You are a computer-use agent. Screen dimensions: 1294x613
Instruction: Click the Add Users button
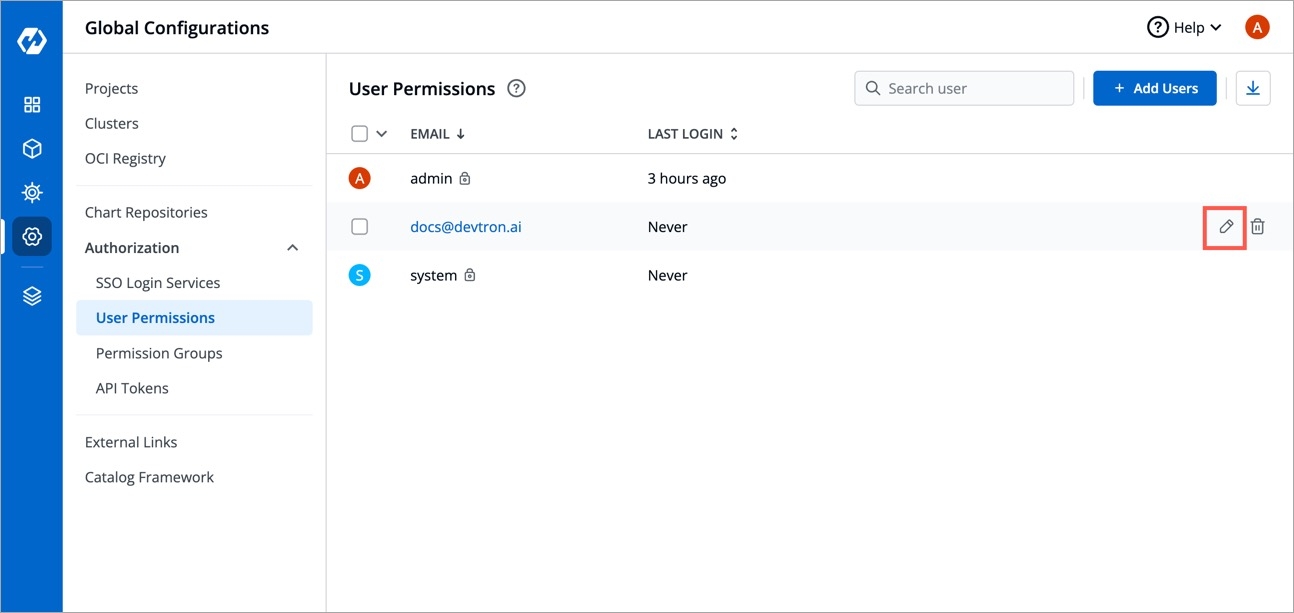[1155, 88]
